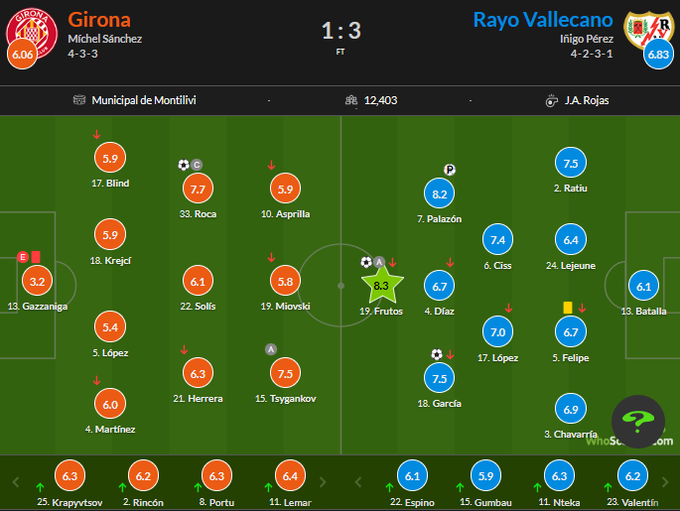This screenshot has width=680, height=511.
Task: Click Rayo Vallecano's 6.83 team rating badge
Action: coord(658,54)
